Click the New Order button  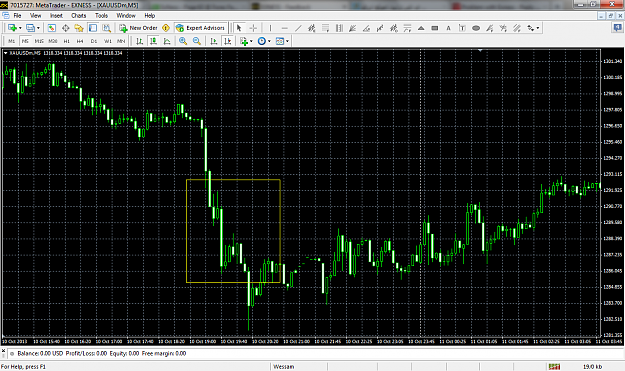click(138, 28)
